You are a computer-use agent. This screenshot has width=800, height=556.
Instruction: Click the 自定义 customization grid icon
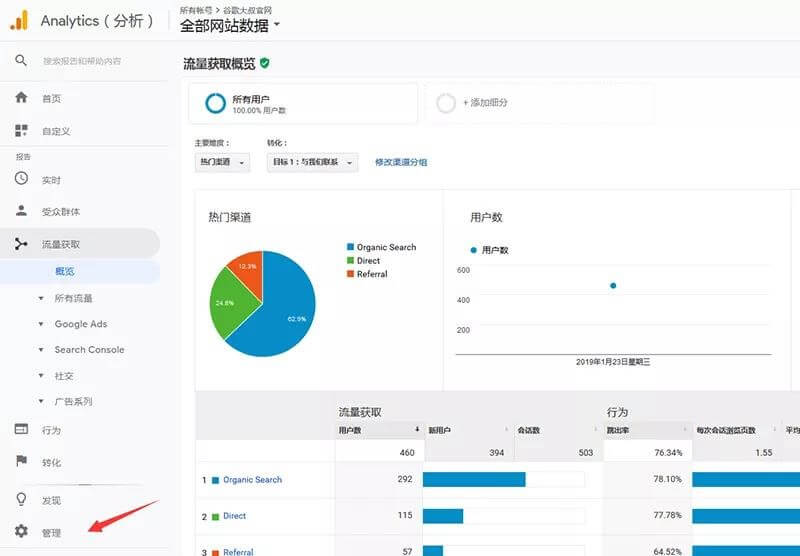click(x=21, y=131)
